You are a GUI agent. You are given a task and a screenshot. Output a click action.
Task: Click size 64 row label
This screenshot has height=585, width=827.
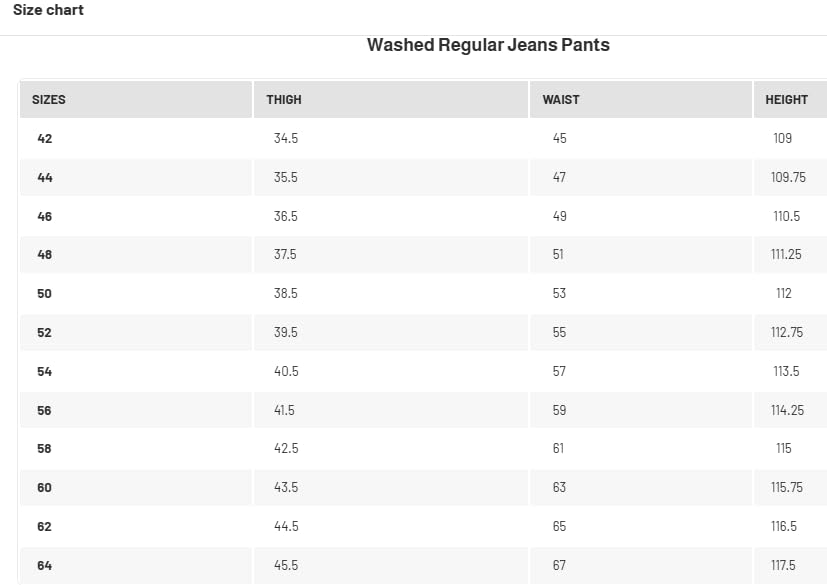(45, 565)
